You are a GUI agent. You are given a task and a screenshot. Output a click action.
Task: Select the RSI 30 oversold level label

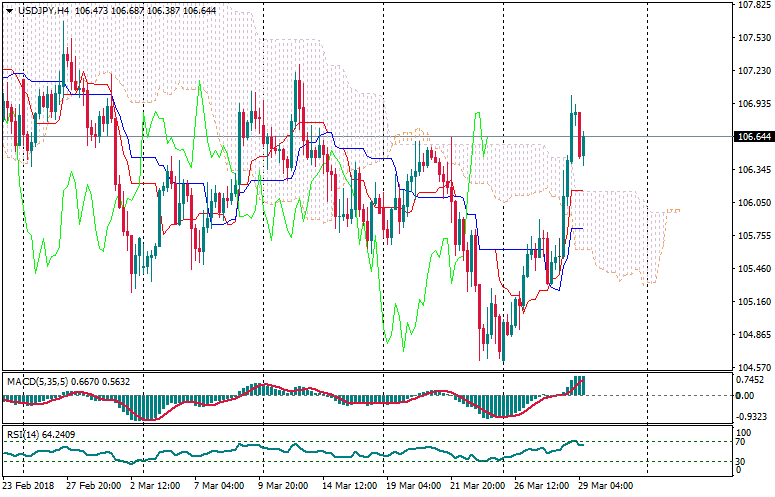click(x=739, y=461)
